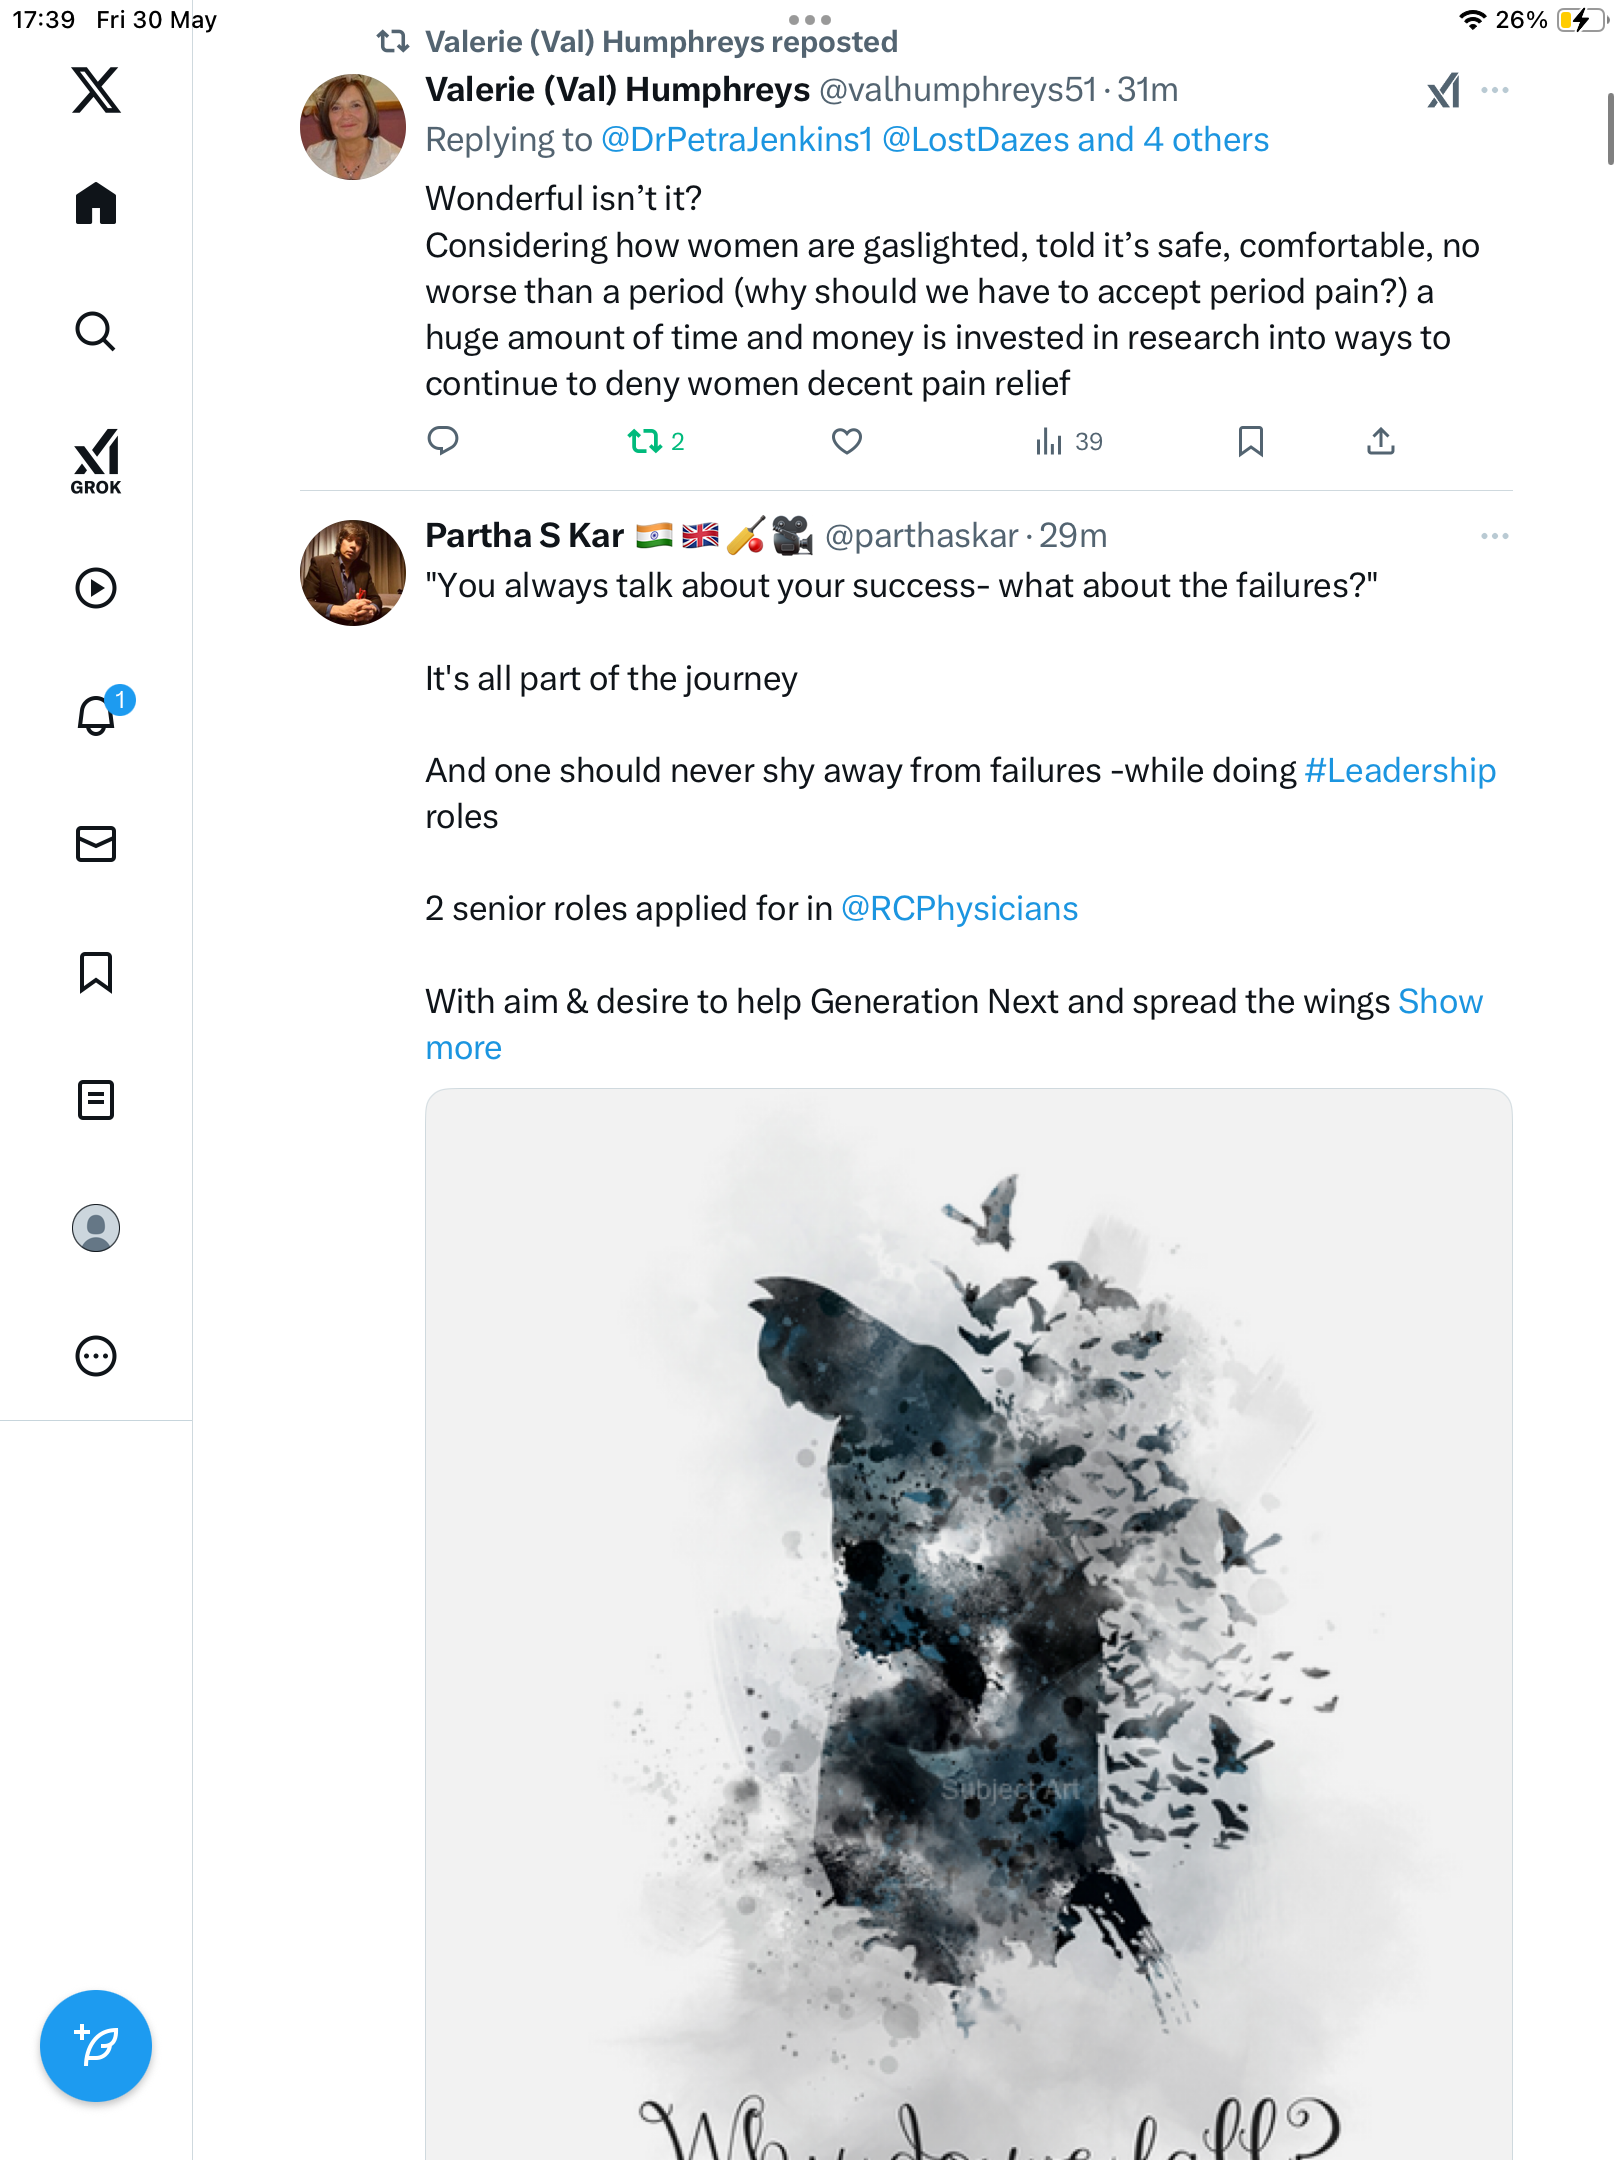Open more options on Partha Kar's post
Screen dimensions: 1620x2160
point(1495,536)
